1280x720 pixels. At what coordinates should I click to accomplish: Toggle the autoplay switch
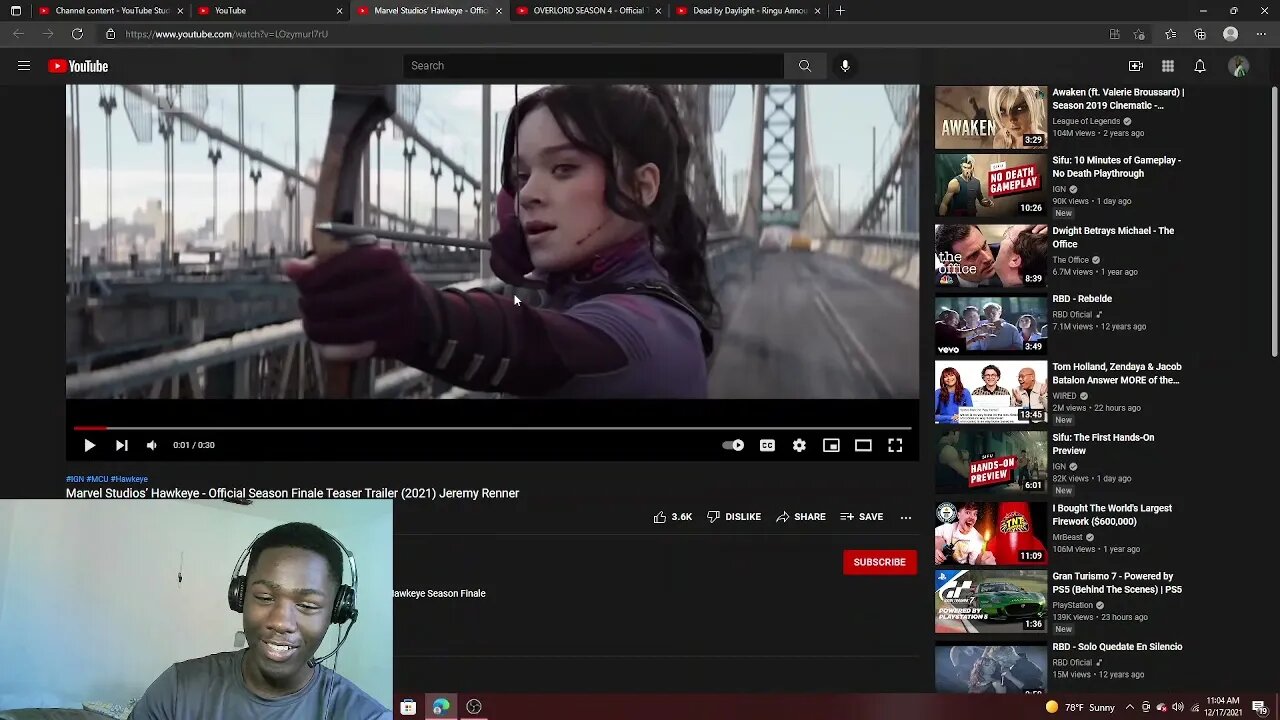pos(733,445)
